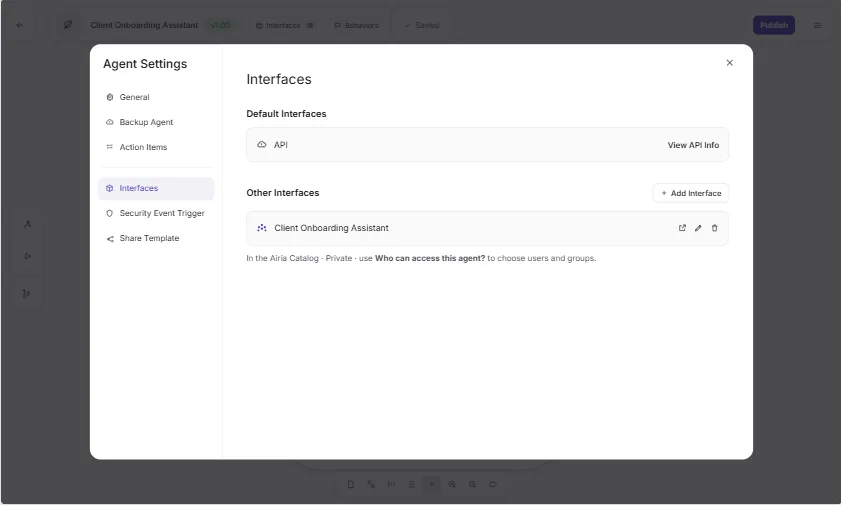This screenshot has width=841, height=505.
Task: Open the hamburger menu in the top header
Action: pyautogui.click(x=817, y=25)
